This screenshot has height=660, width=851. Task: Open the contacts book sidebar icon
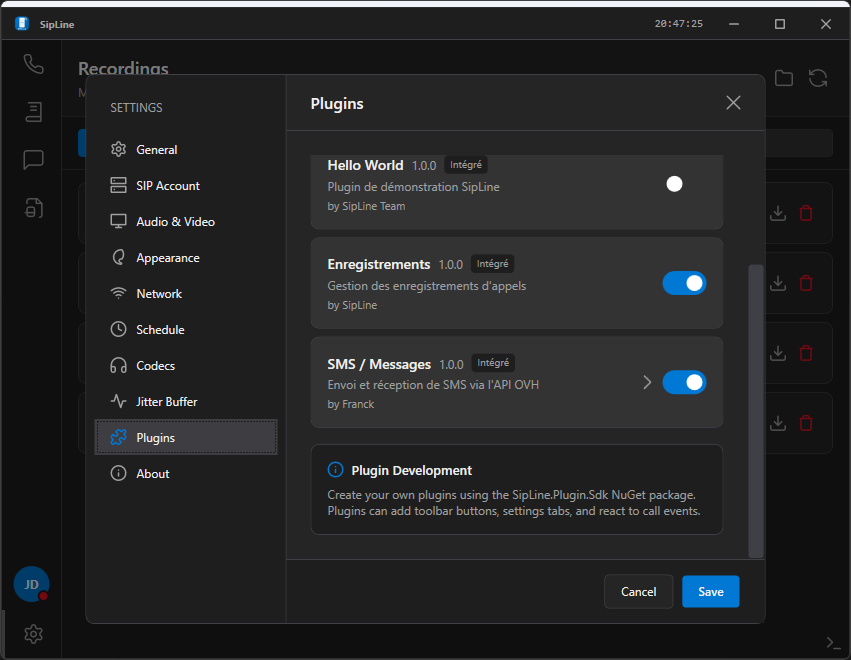point(33,111)
